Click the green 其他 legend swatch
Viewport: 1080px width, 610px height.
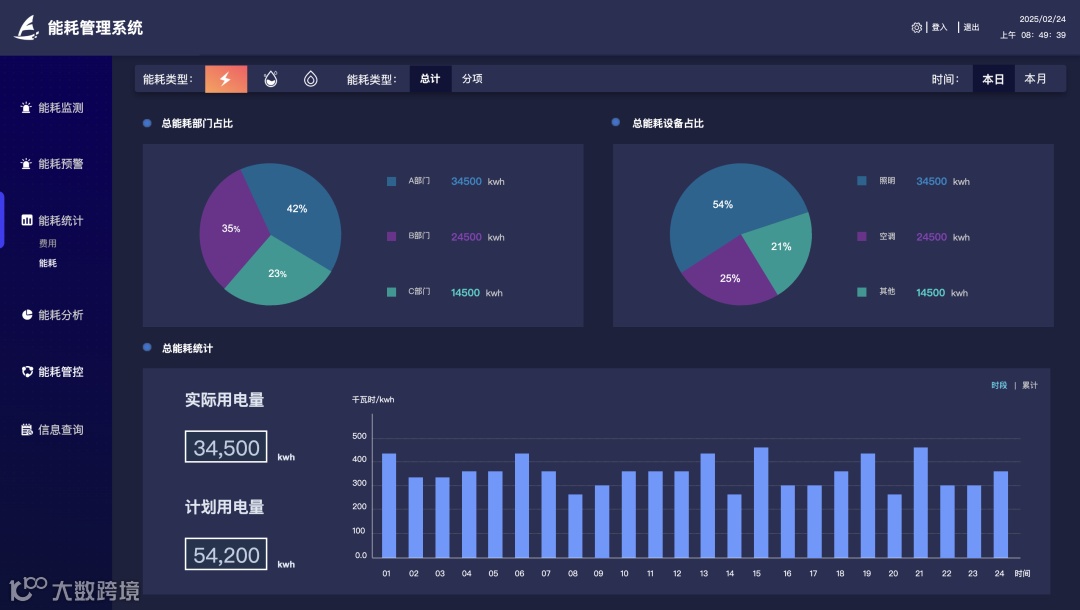[862, 293]
